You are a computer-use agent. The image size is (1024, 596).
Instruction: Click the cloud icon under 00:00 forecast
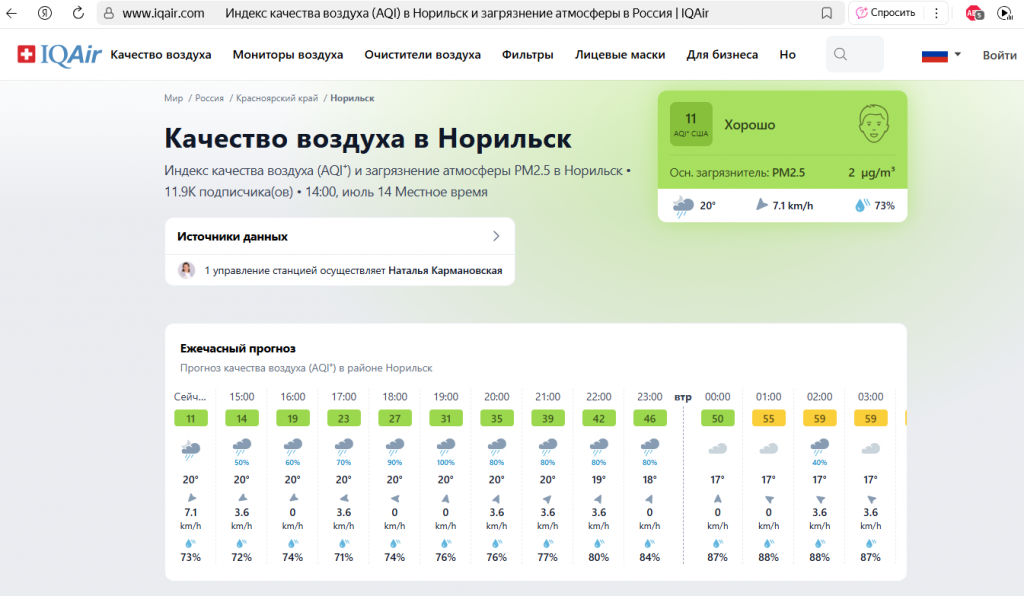(x=718, y=448)
